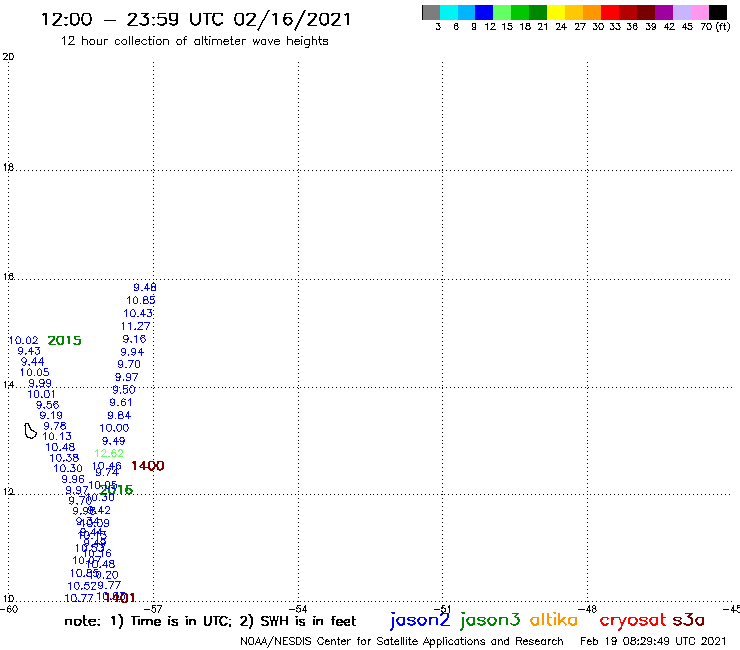Click the -57 longitude axis label

[153, 609]
